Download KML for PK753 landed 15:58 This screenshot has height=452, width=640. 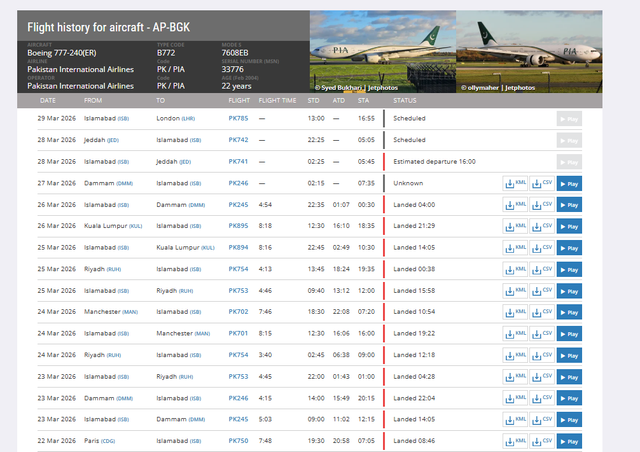point(515,291)
